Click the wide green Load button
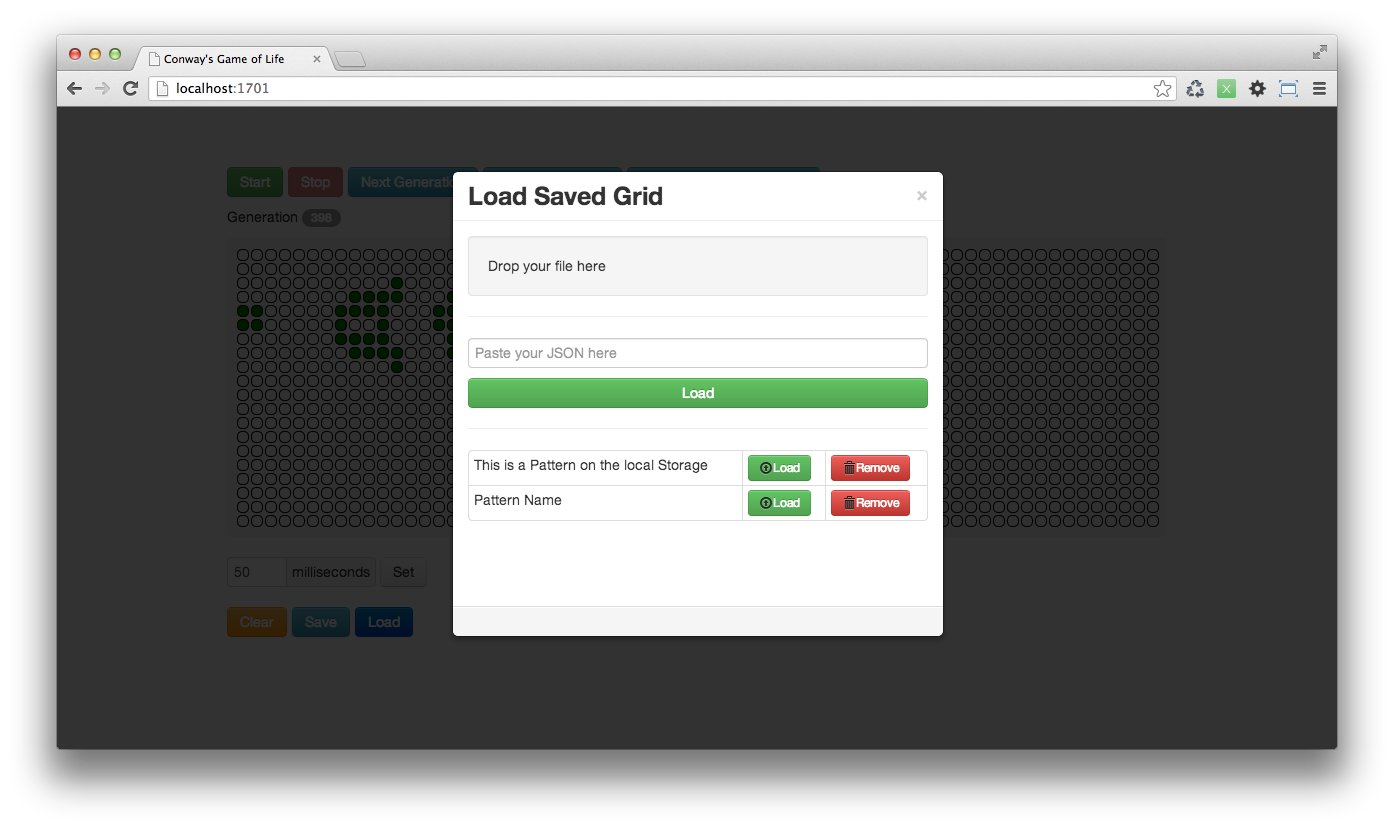This screenshot has height=828, width=1394. coord(698,393)
